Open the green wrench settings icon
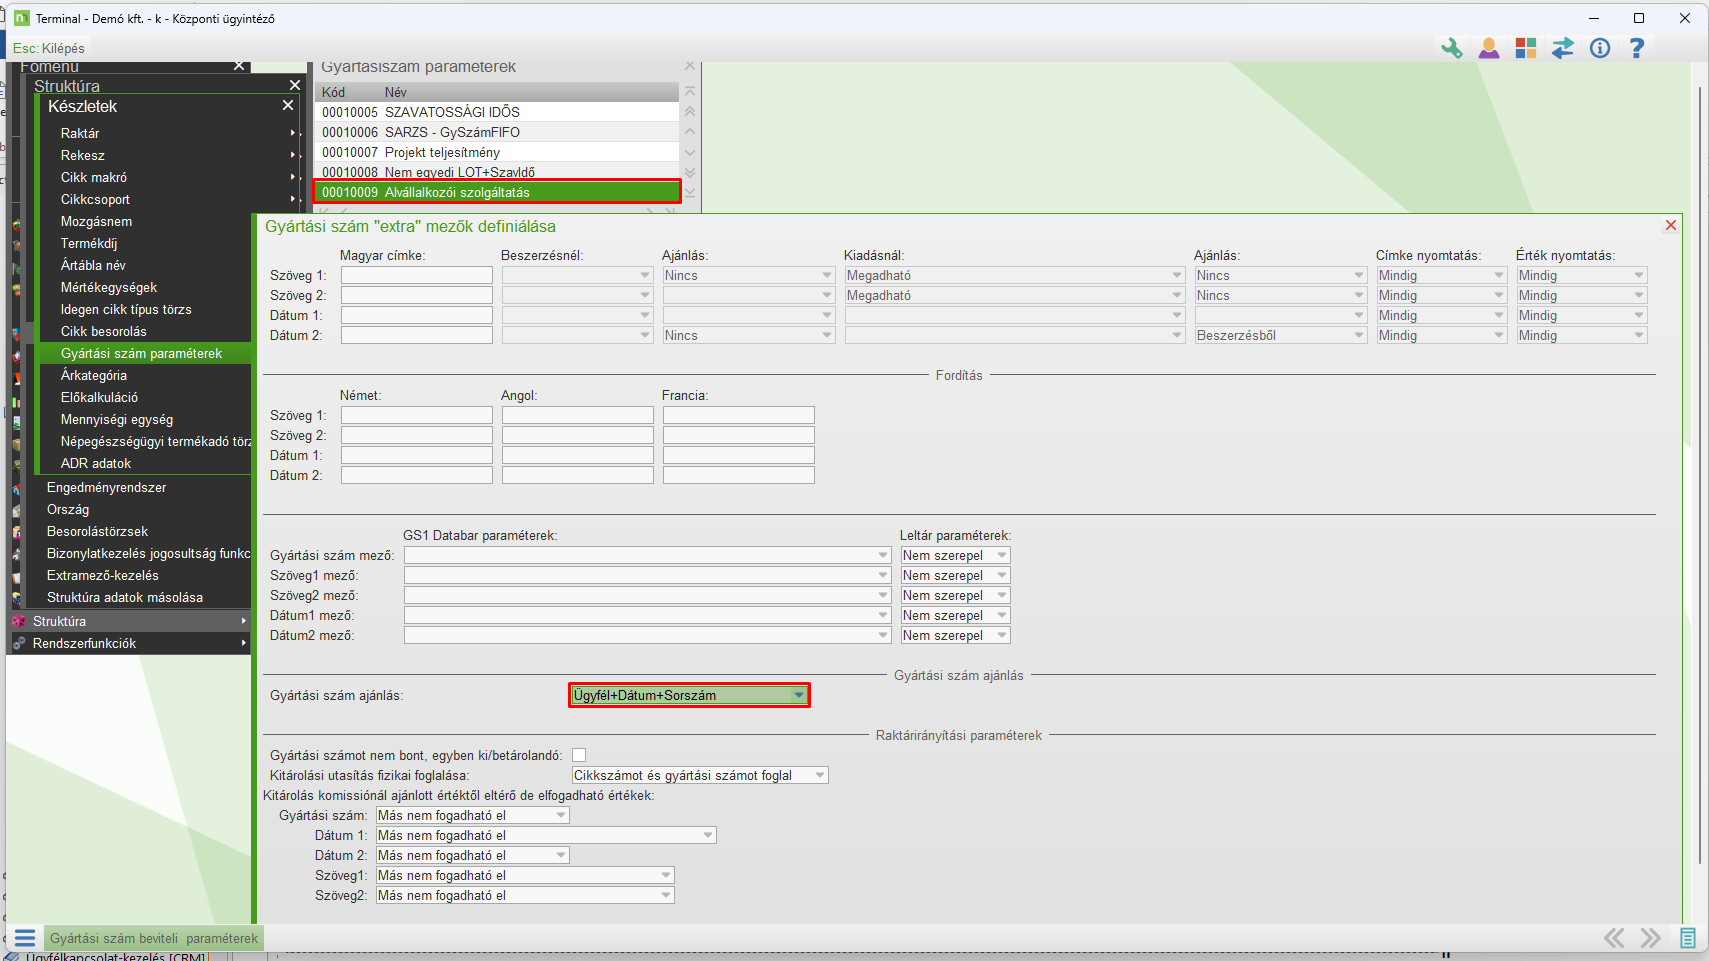Screen dimensions: 1709x961 tap(1451, 48)
